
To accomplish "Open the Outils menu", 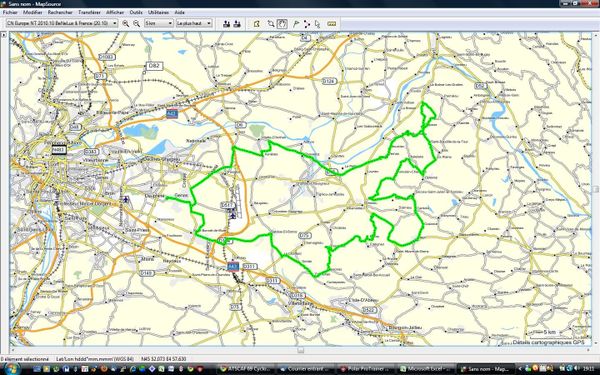I will click(136, 12).
